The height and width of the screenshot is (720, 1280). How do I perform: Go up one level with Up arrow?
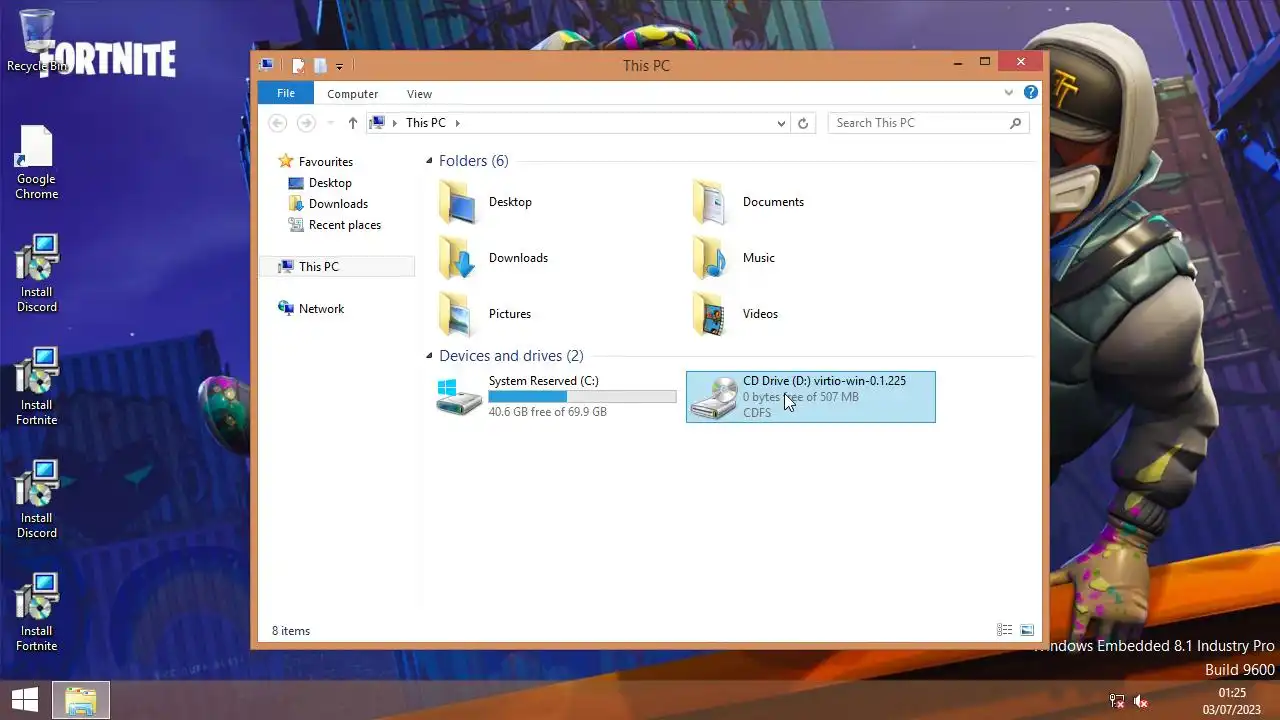(352, 123)
